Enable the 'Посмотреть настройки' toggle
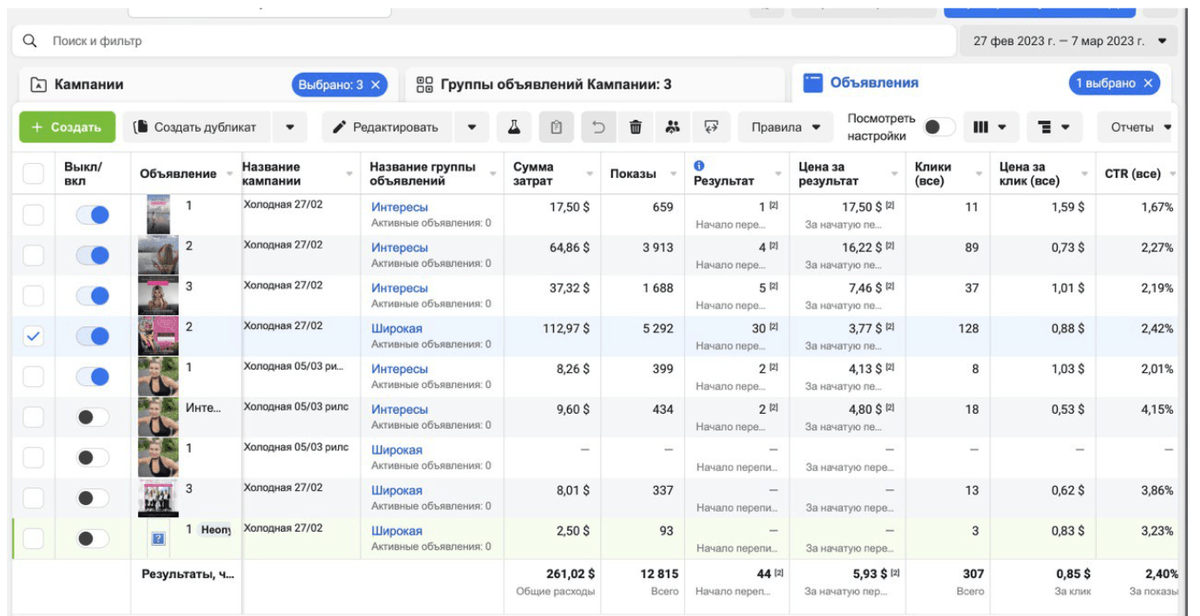Screen dimensions: 1200x616 [x=939, y=127]
